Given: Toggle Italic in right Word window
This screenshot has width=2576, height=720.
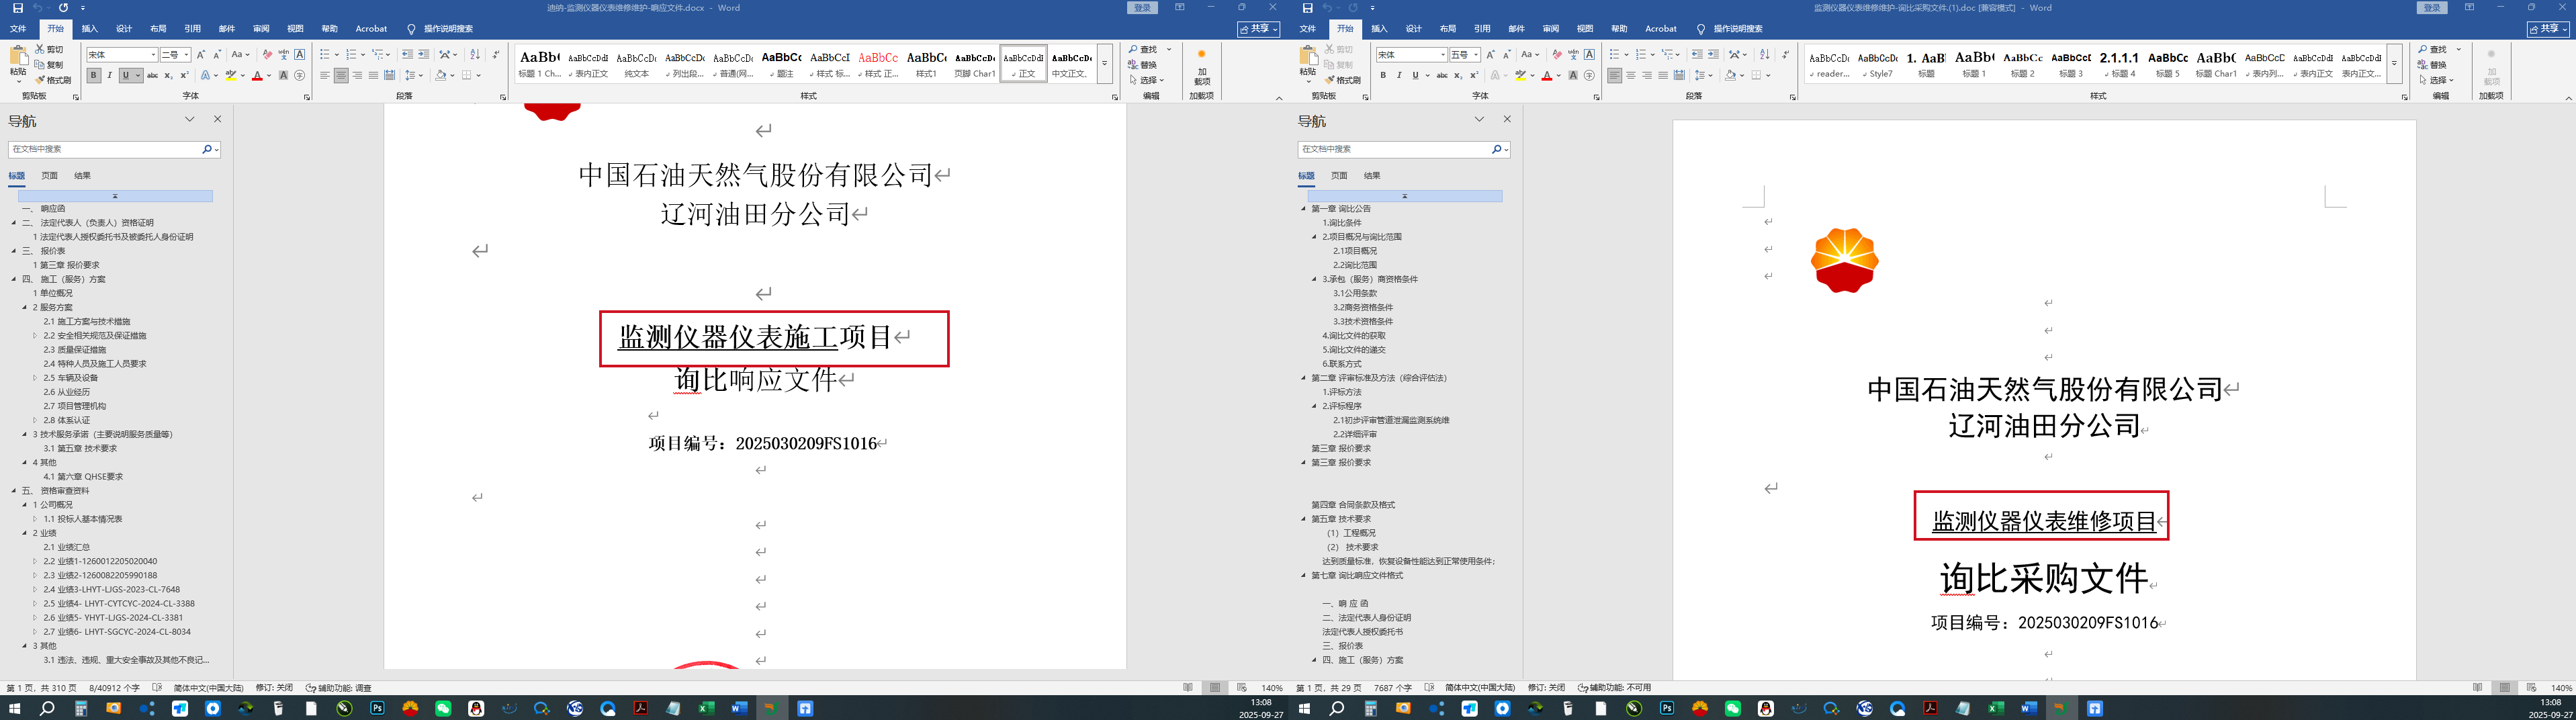Looking at the screenshot, I should 1399,75.
